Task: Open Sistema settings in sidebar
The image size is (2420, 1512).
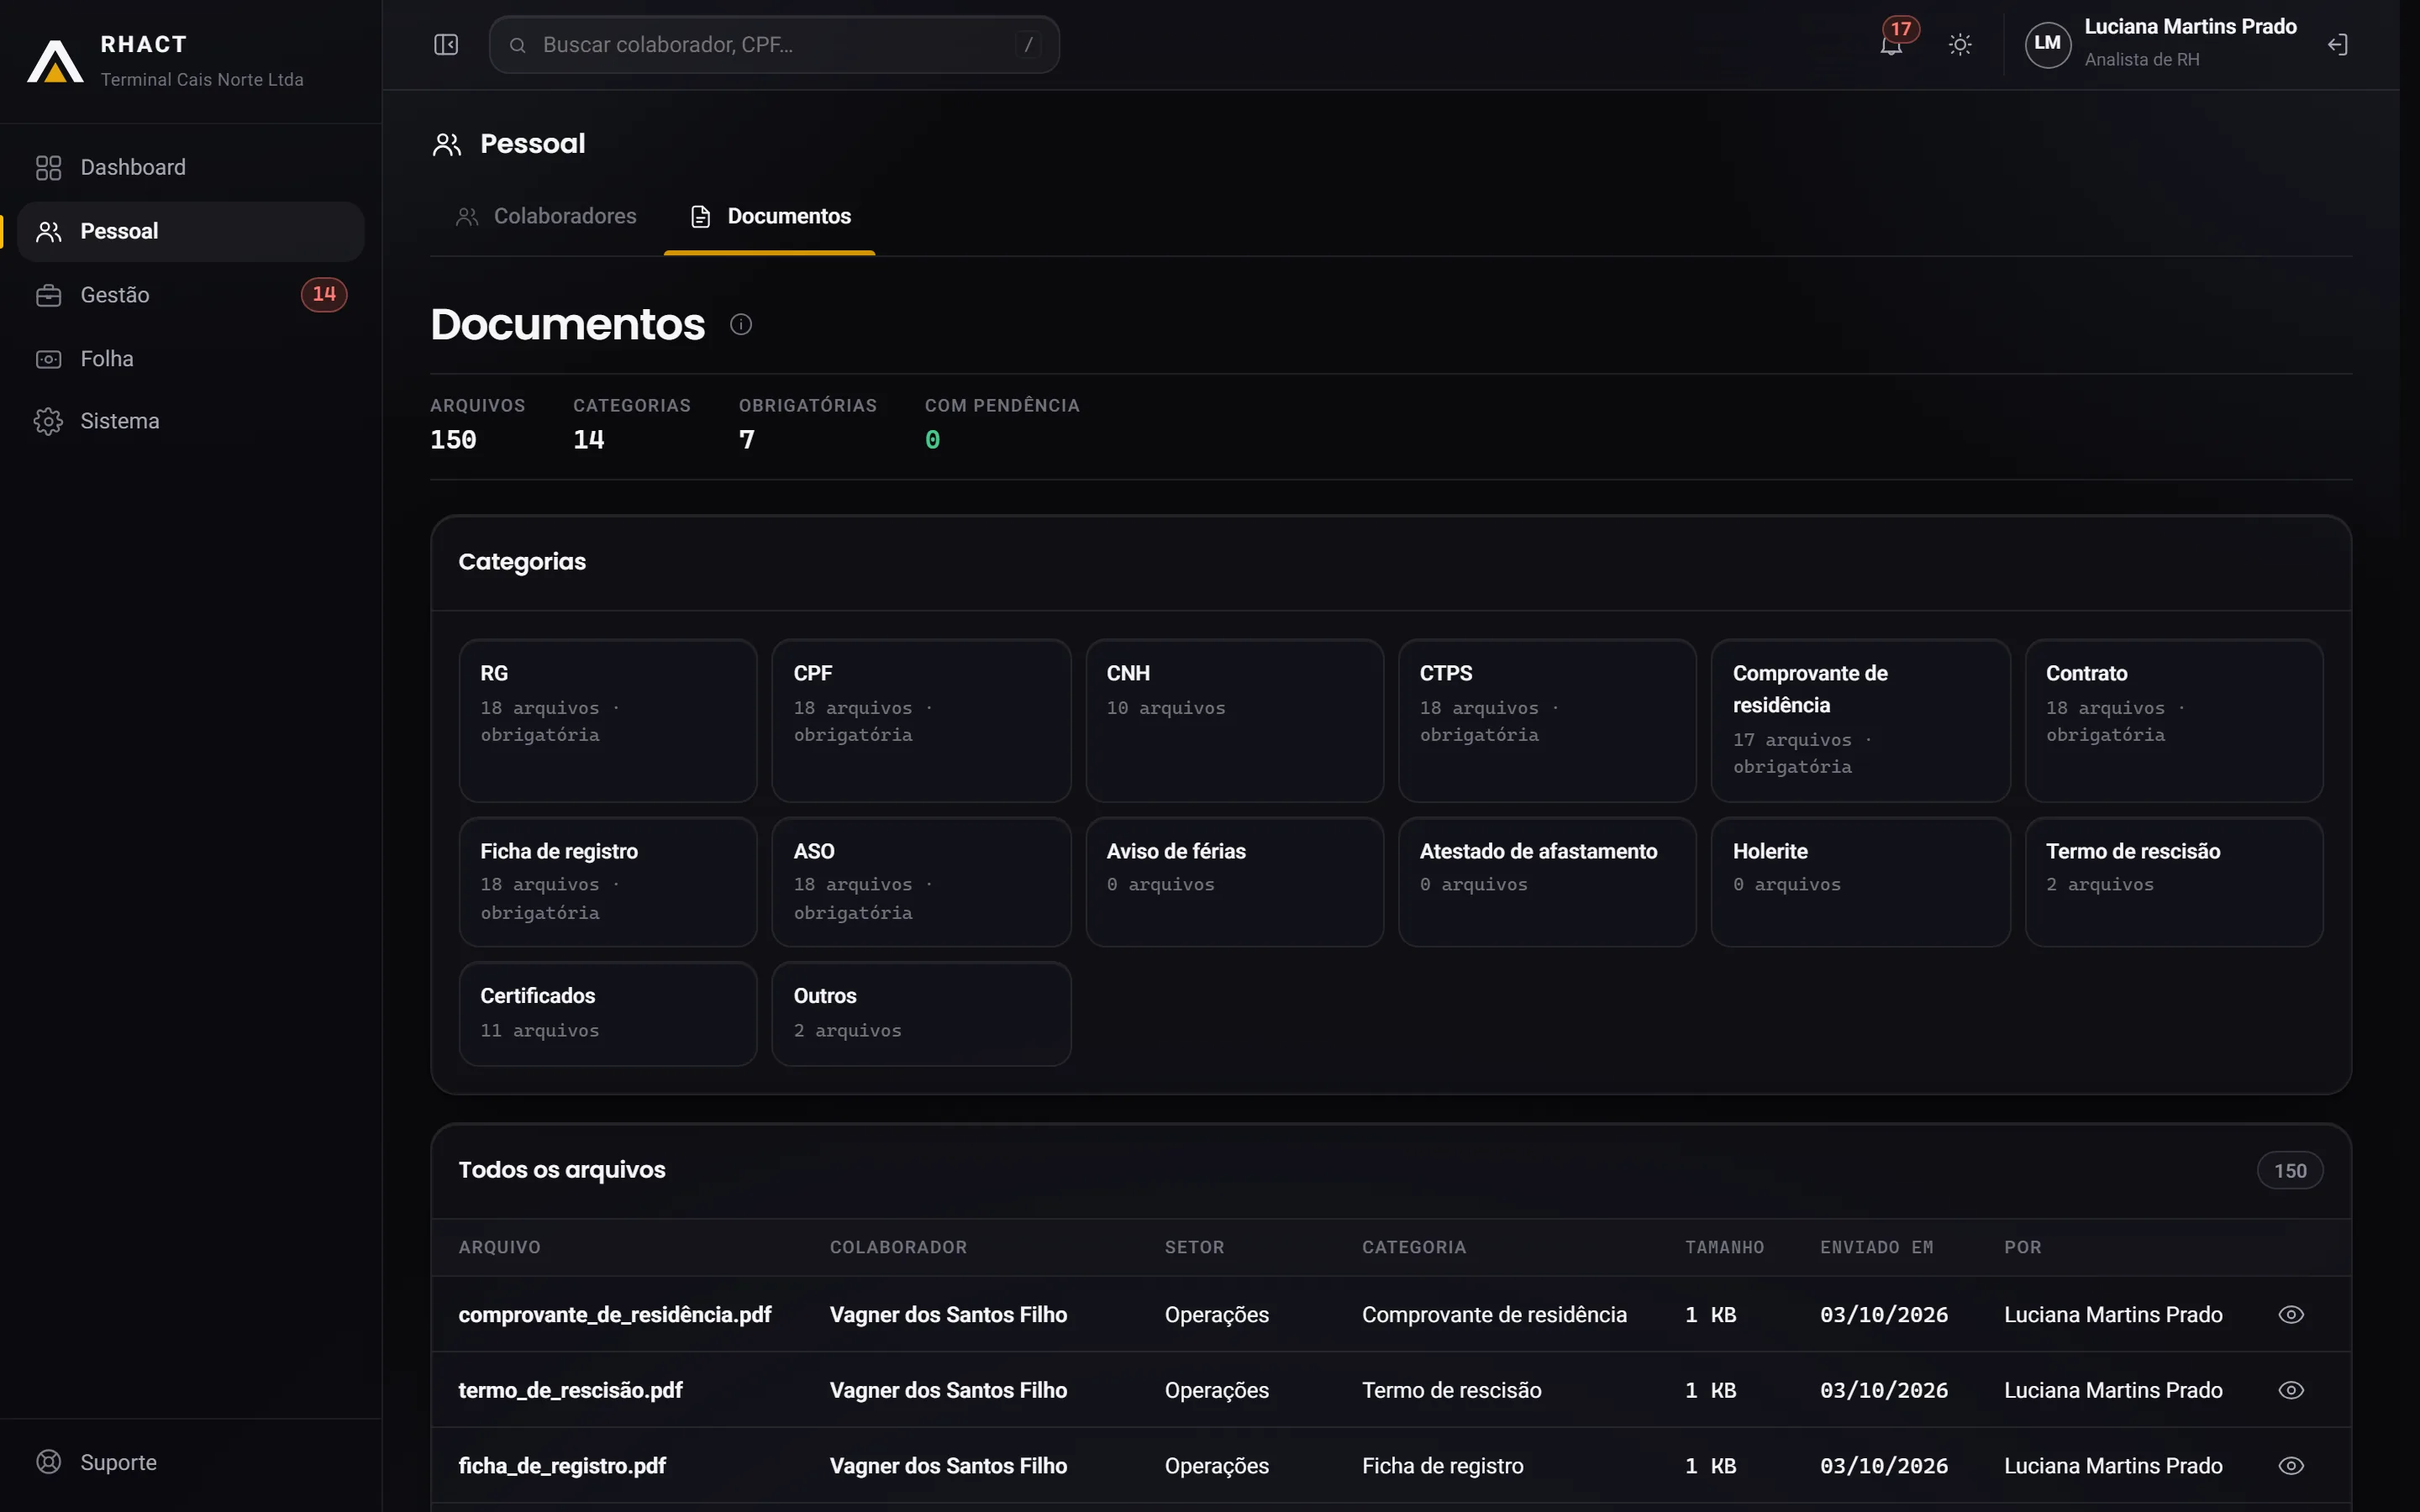Action: coord(190,422)
